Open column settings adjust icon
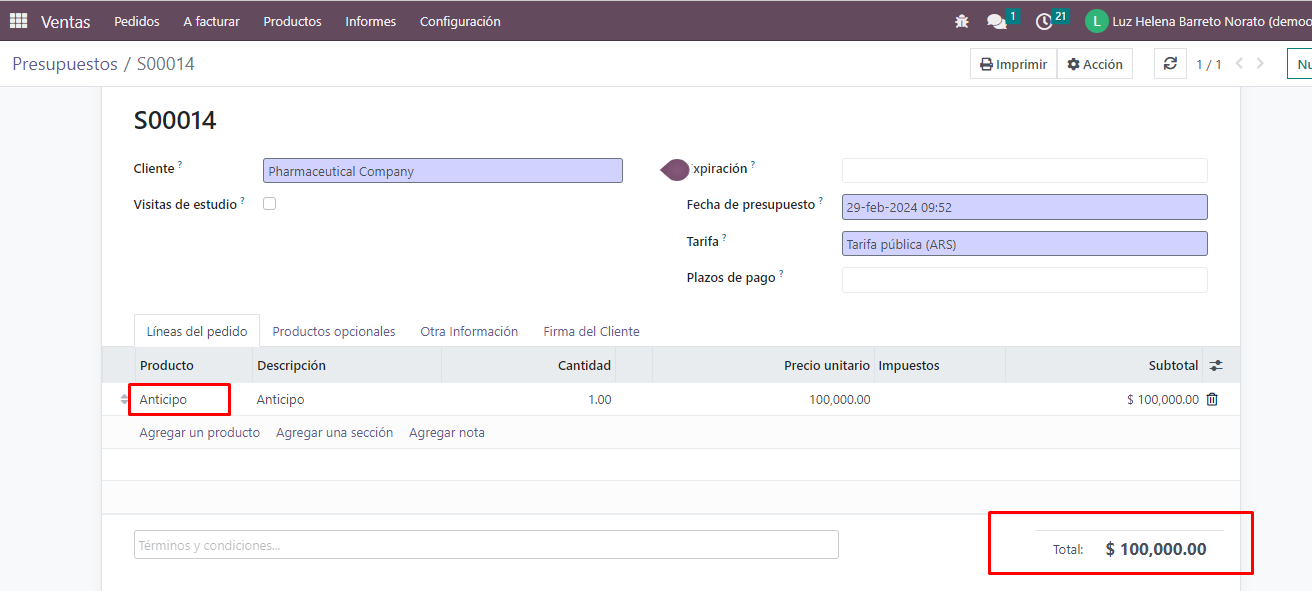The width and height of the screenshot is (1312, 591). pyautogui.click(x=1216, y=366)
